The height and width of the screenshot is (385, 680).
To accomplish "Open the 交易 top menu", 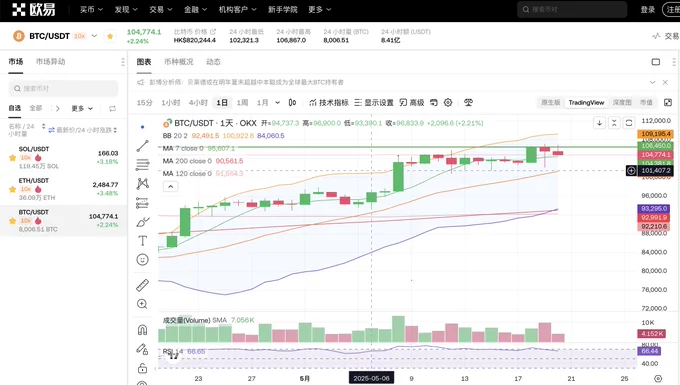I will pos(160,9).
